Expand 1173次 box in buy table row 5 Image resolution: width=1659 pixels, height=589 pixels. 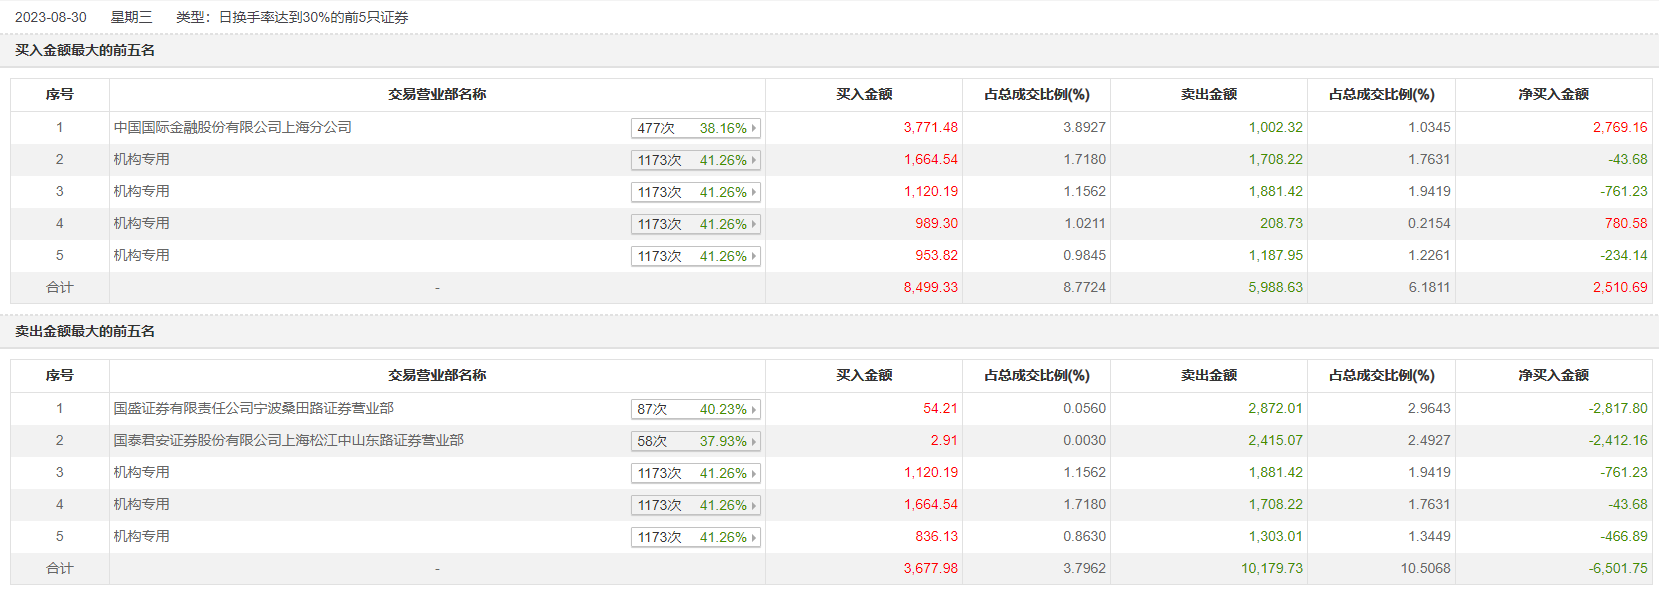coord(696,256)
